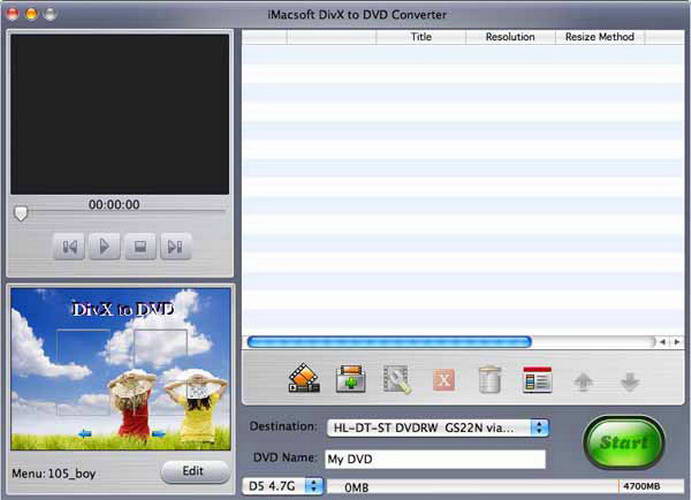Click the 4700MB capacity label
This screenshot has height=500, width=691.
pos(642,486)
